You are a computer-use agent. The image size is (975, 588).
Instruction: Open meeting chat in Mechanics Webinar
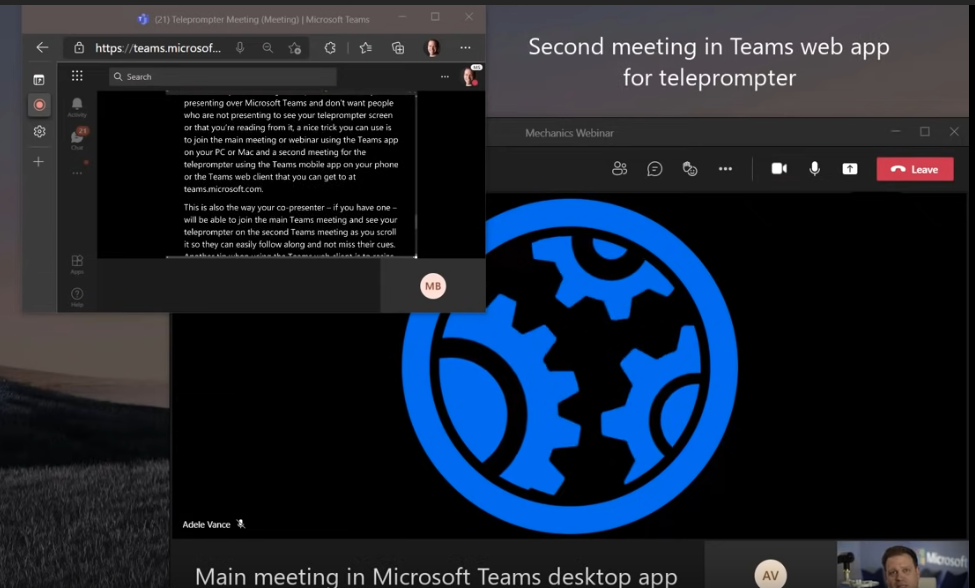coord(655,169)
